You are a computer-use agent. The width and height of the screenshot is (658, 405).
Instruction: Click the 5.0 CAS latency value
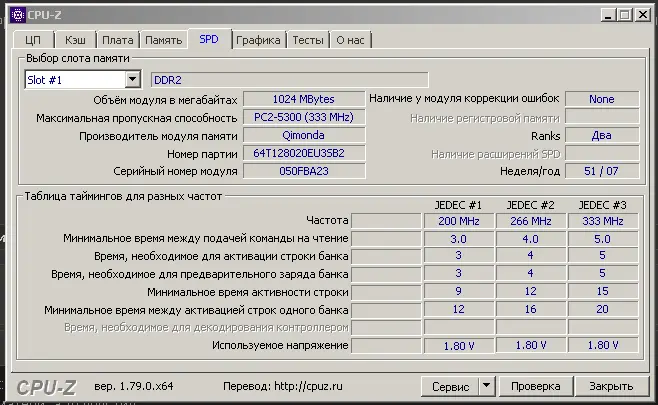pos(603,239)
